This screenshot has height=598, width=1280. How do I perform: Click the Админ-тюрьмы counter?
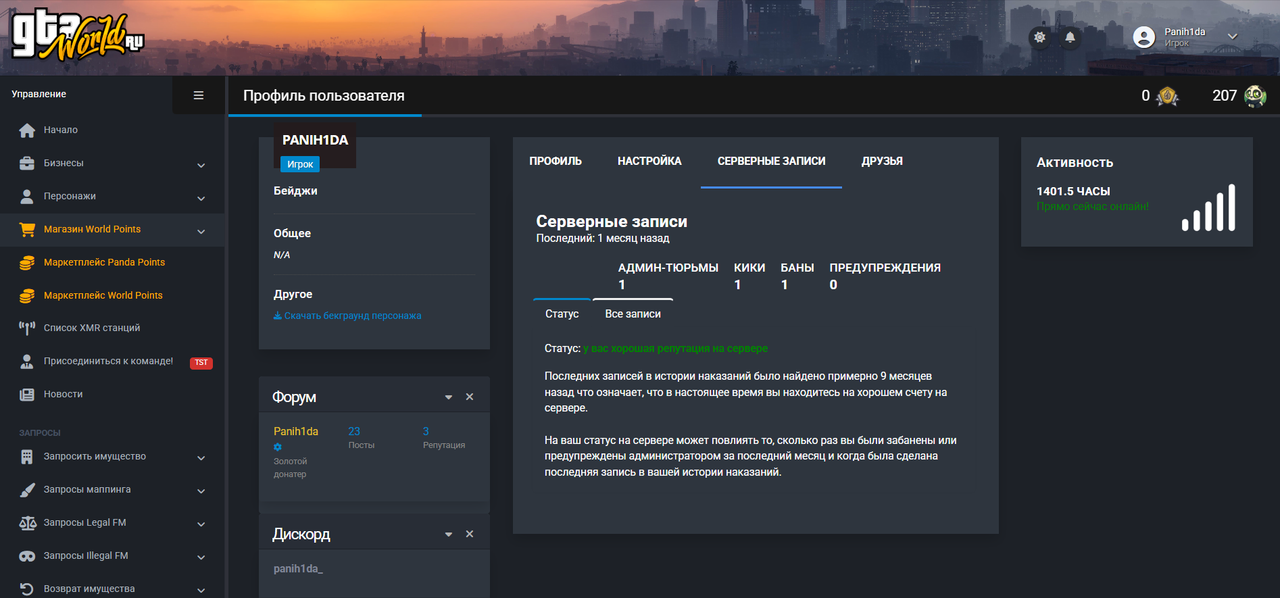tap(668, 276)
